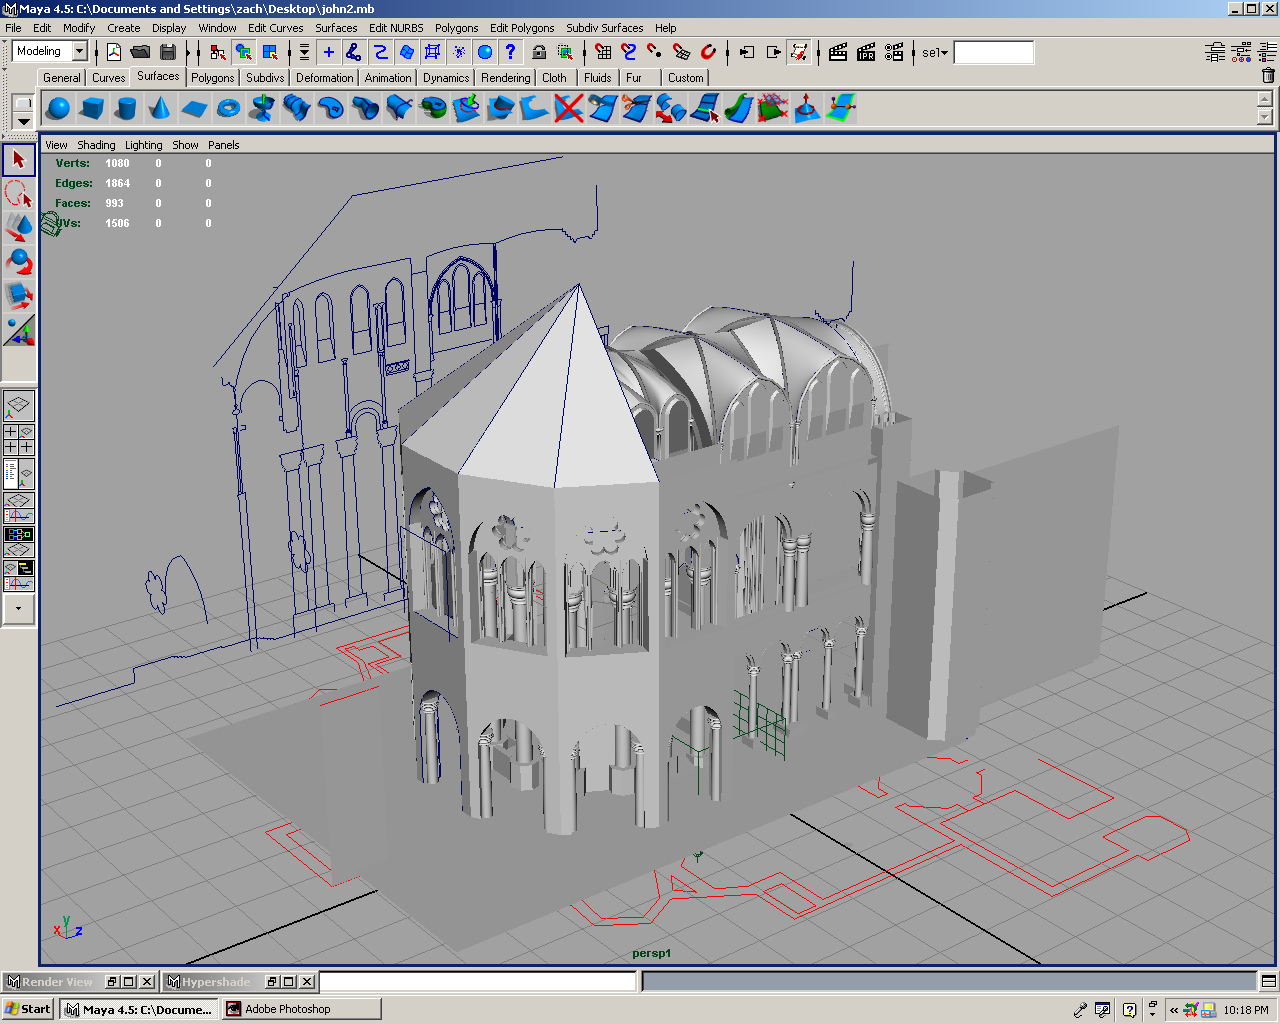Screen dimensions: 1280x1024
Task: Click the shelf trash can icon
Action: (x=1268, y=75)
